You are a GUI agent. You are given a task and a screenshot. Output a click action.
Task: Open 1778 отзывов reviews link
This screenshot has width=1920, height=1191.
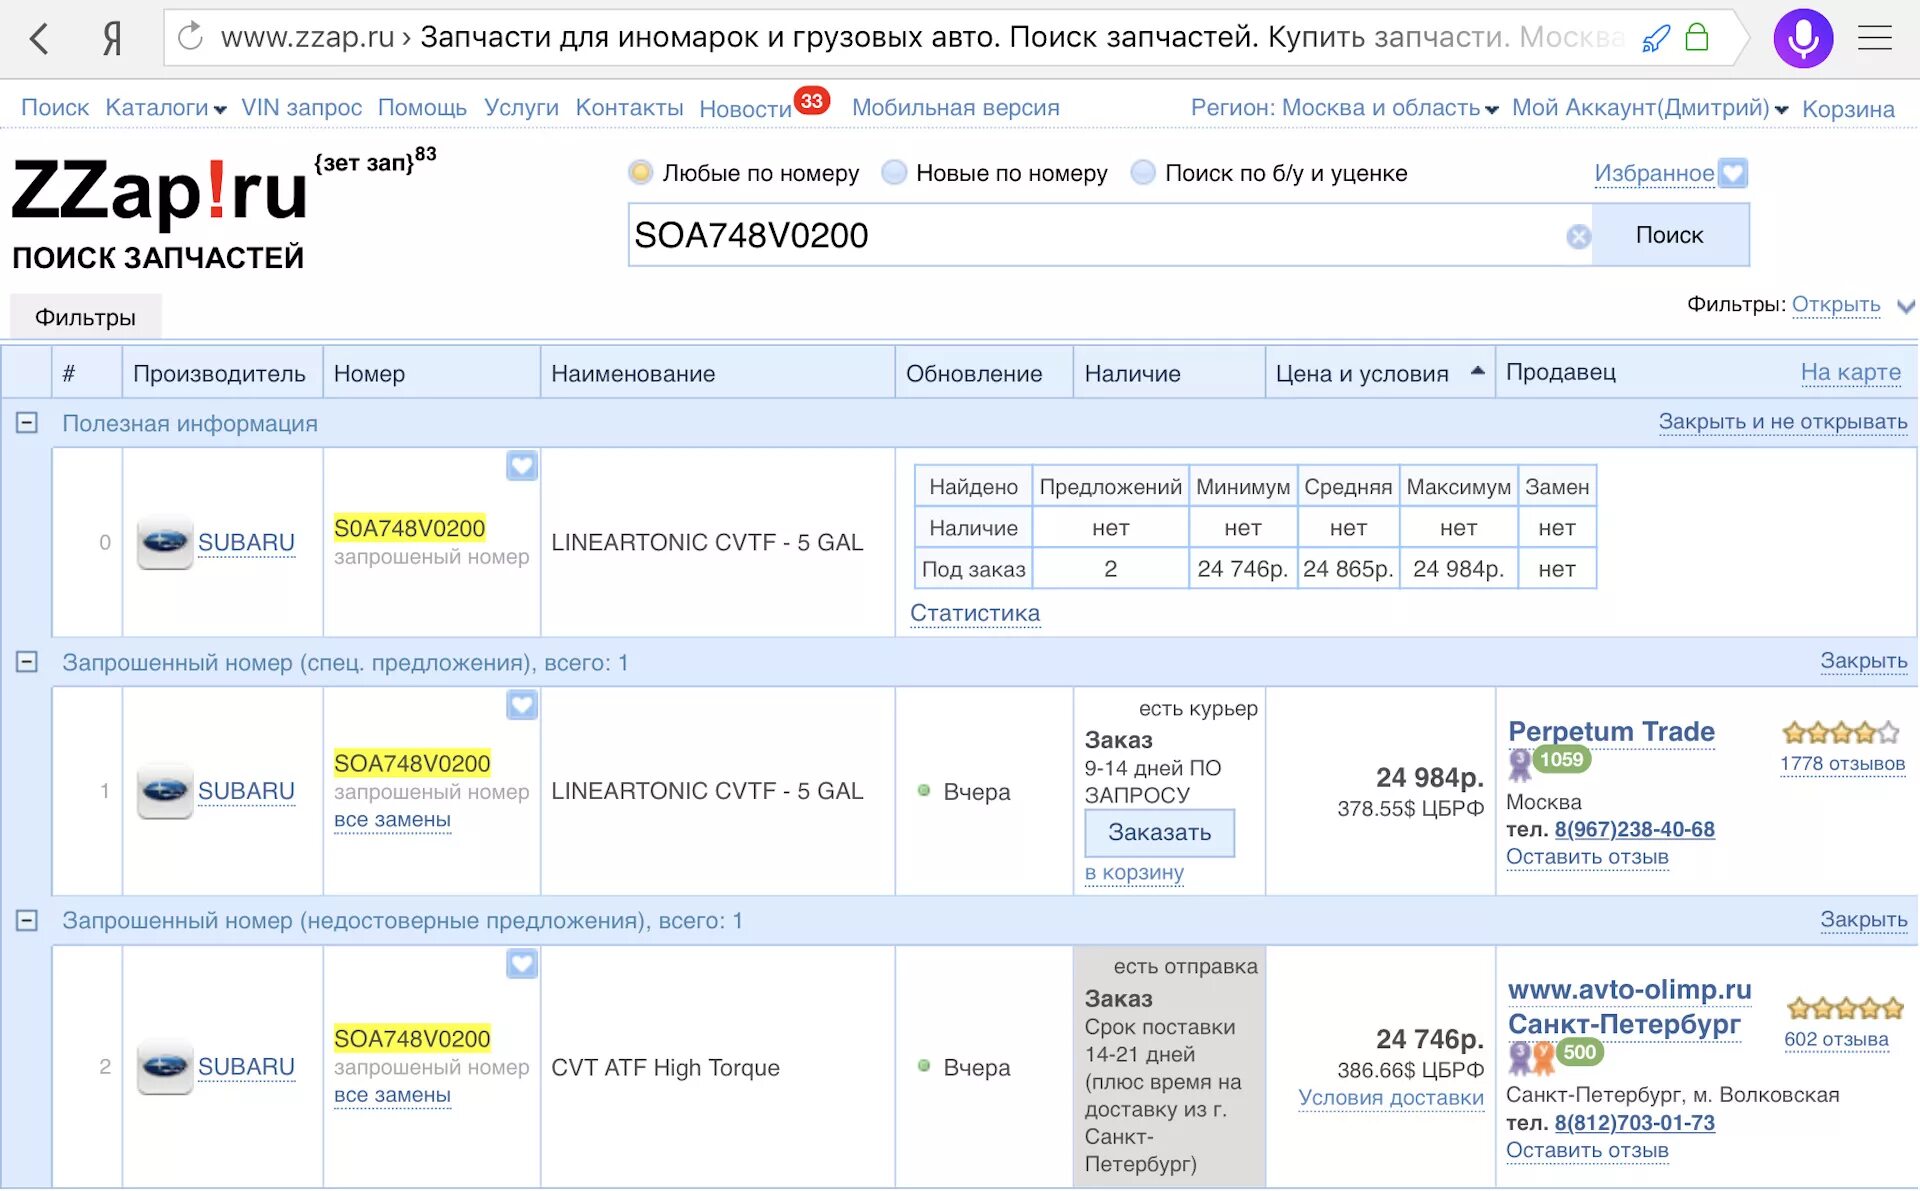point(1842,764)
